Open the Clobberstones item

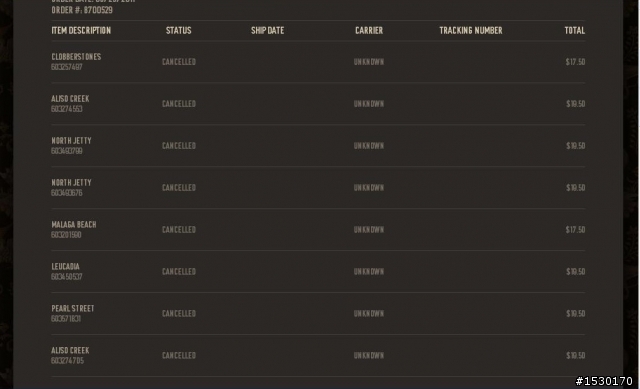click(76, 57)
